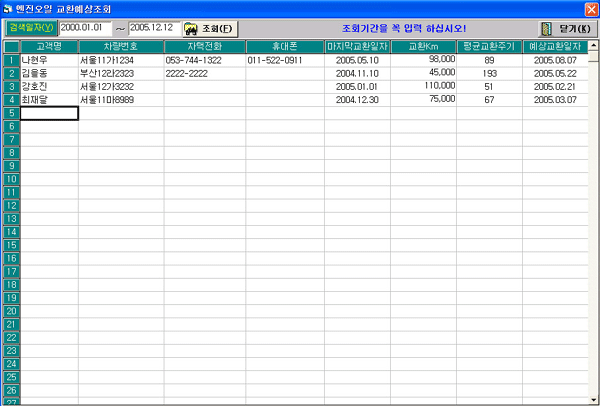
Task: Close the window with the red X
Action: (592, 9)
